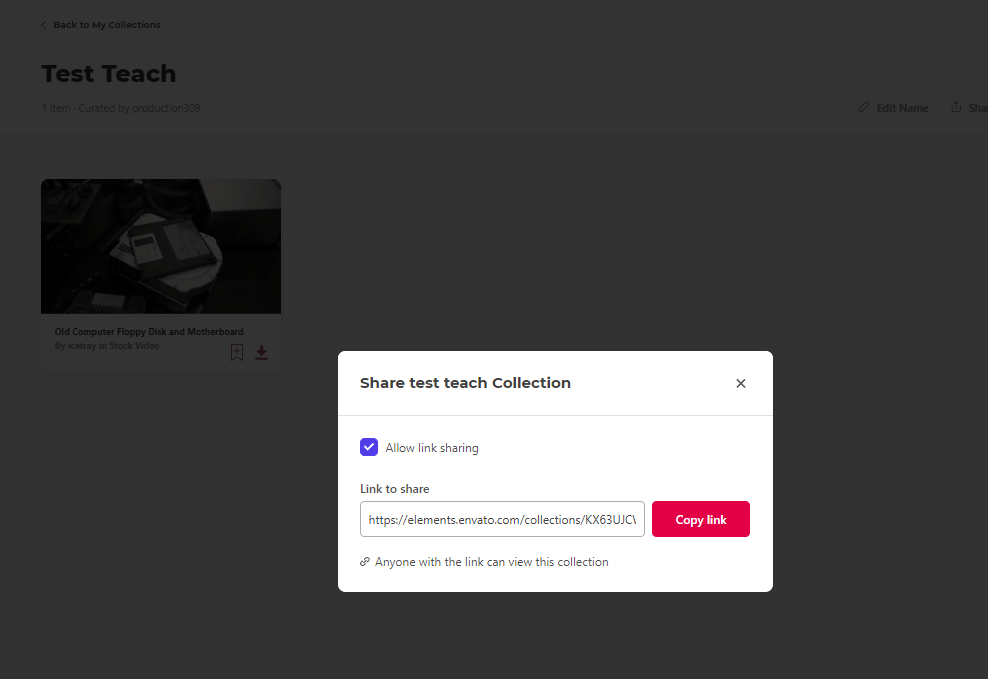Visit author icetray's profile link
Viewport: 988px width, 679px height.
[x=82, y=346]
